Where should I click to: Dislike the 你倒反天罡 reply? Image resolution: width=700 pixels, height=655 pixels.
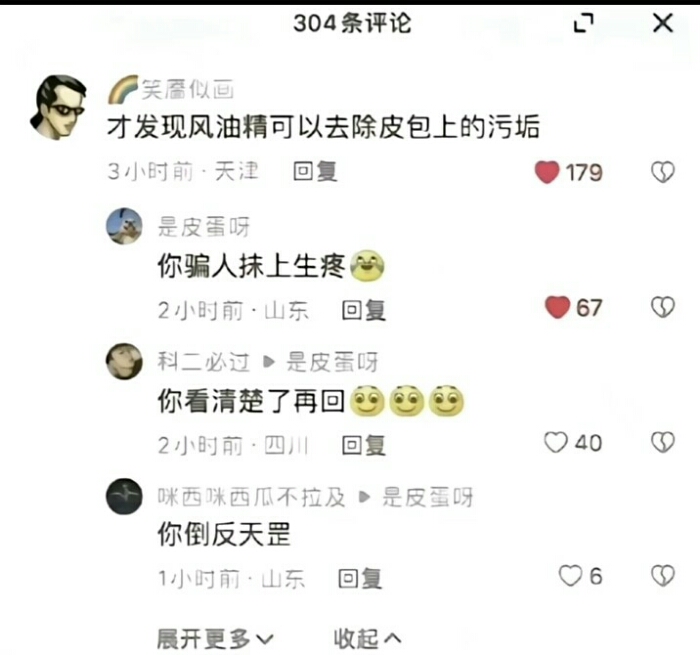(x=663, y=576)
